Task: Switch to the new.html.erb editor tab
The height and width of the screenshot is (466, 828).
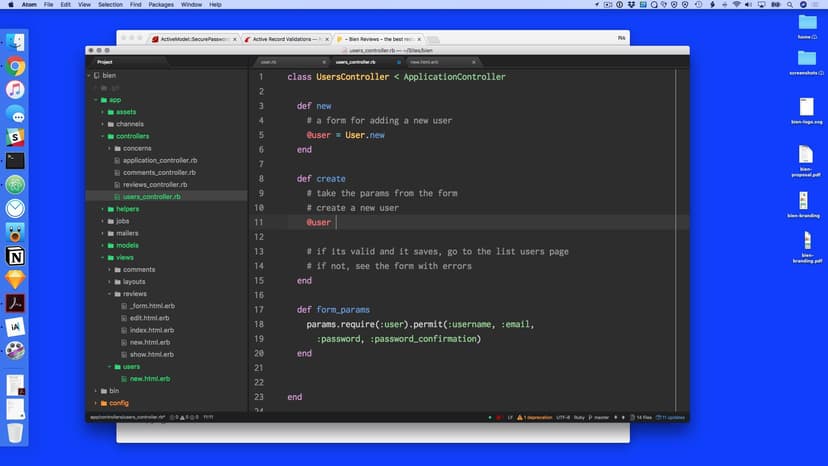Action: (x=424, y=62)
